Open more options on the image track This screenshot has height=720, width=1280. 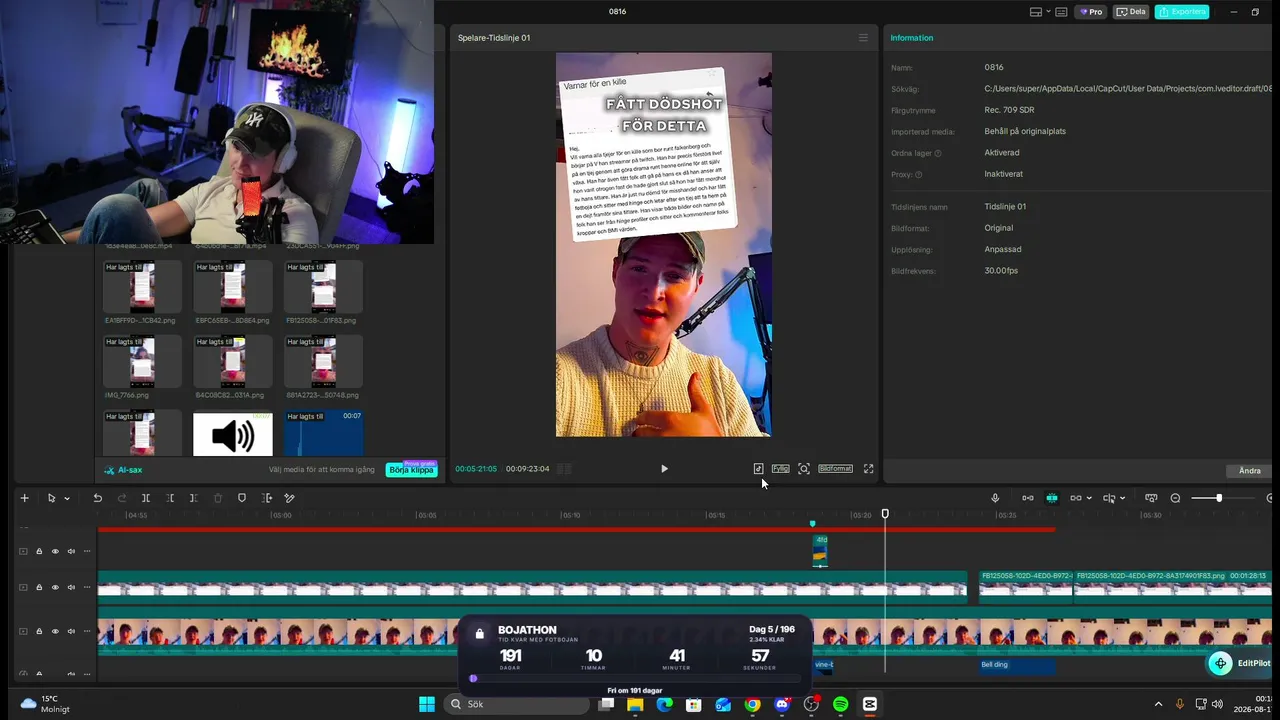click(x=87, y=588)
